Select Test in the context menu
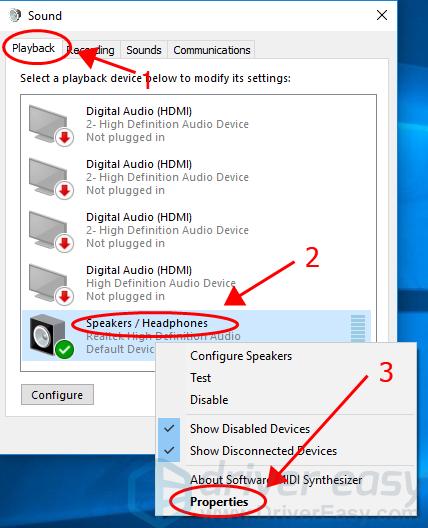The height and width of the screenshot is (528, 428). pos(201,378)
